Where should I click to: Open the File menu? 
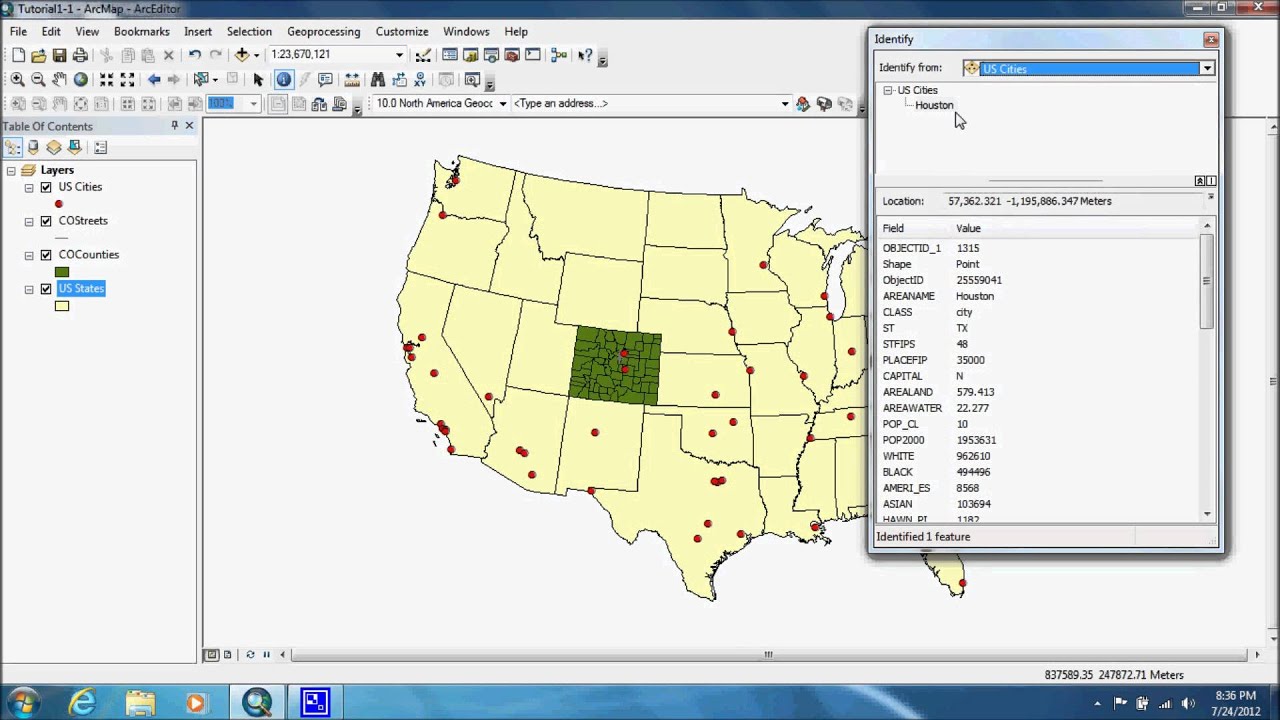pos(18,32)
